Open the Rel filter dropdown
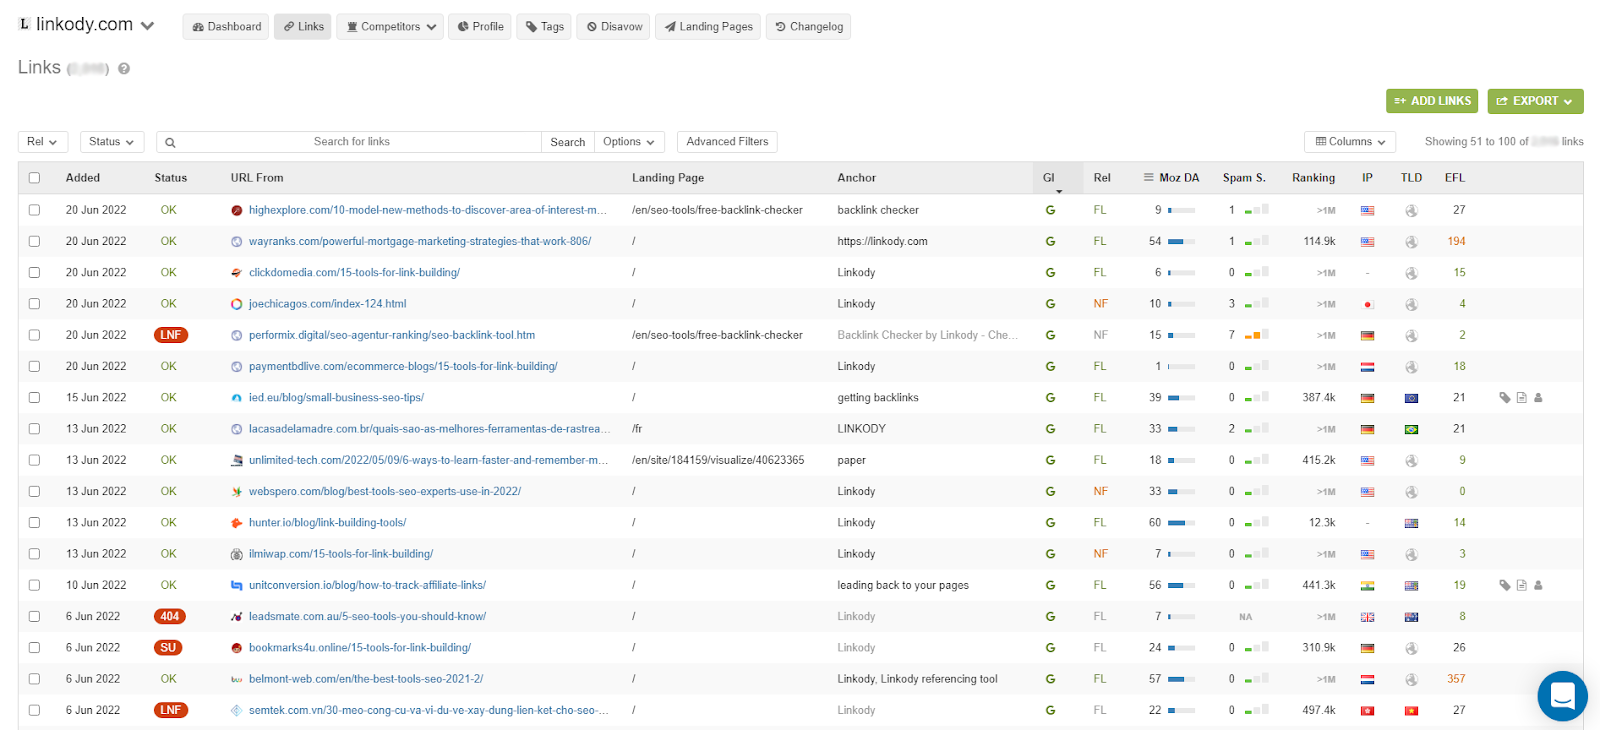The image size is (1600, 730). (x=43, y=142)
